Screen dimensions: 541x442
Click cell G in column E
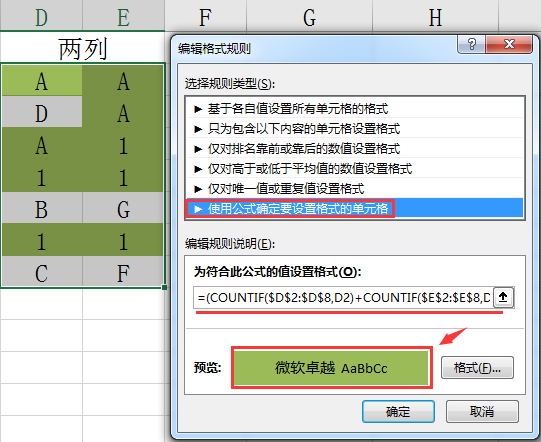[x=123, y=208]
